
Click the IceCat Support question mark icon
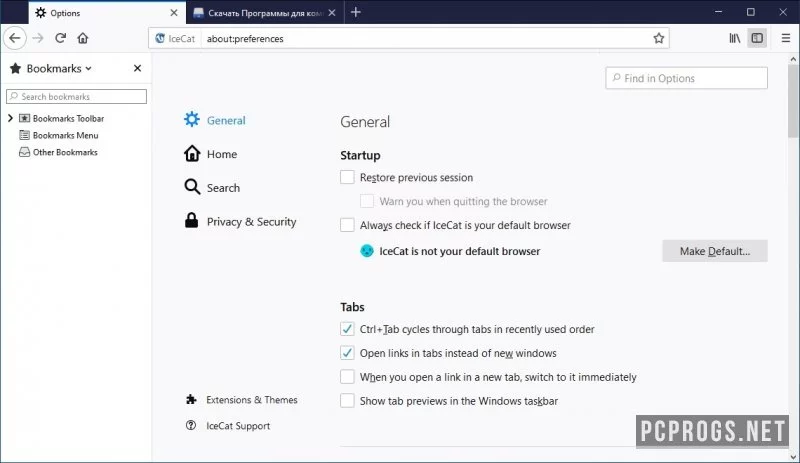point(191,425)
